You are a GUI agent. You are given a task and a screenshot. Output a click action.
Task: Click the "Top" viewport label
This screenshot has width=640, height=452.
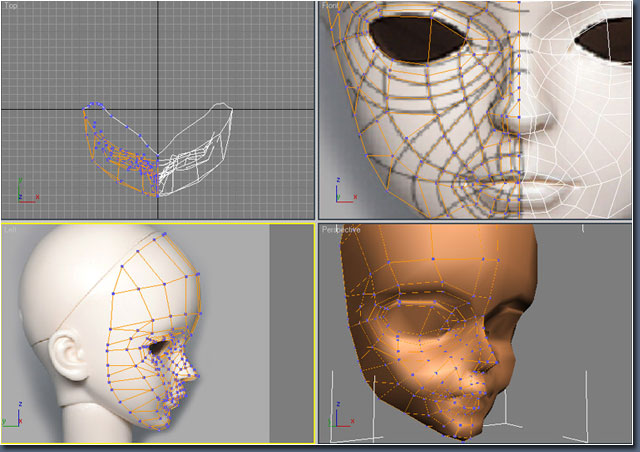pyautogui.click(x=11, y=6)
